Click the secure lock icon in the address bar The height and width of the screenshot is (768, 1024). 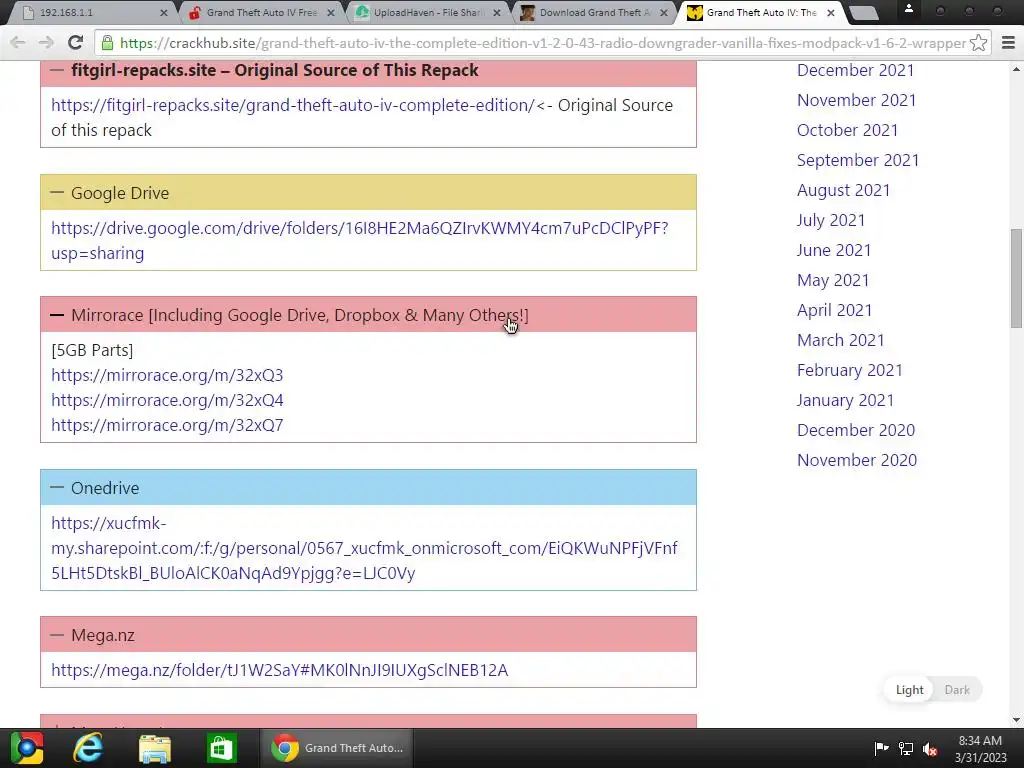pyautogui.click(x=108, y=43)
